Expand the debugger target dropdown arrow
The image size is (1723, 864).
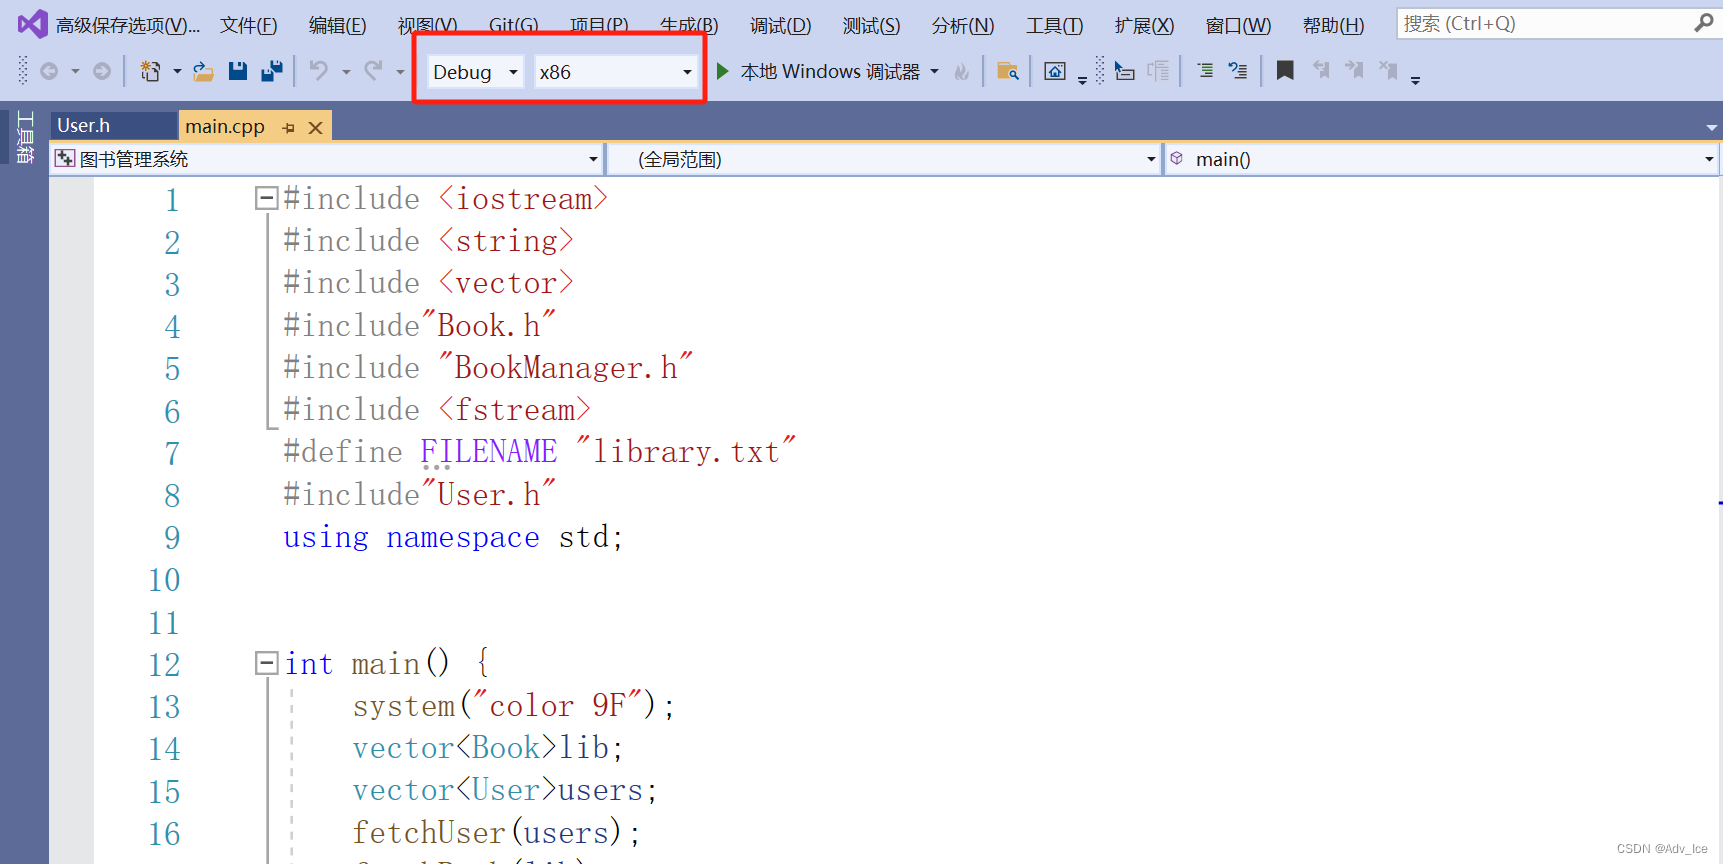[x=934, y=71]
